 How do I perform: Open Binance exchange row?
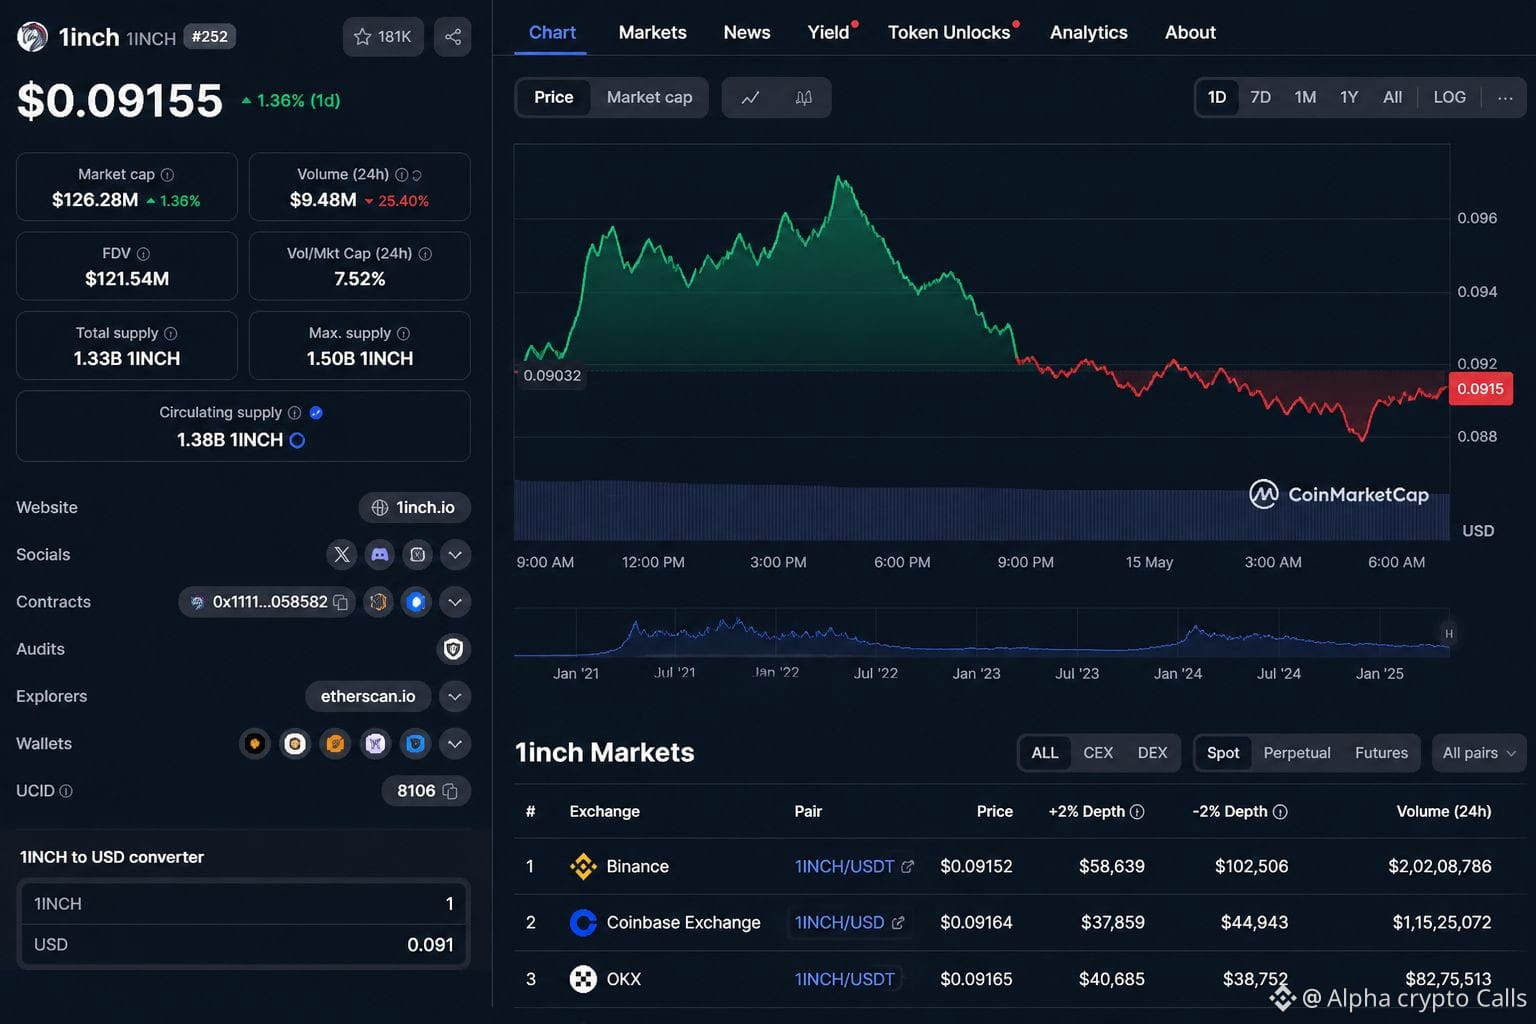tap(1020, 867)
